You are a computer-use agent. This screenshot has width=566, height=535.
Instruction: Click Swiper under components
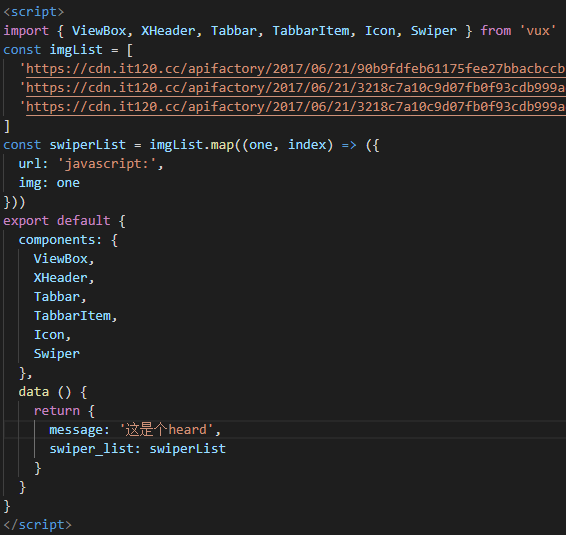(57, 354)
